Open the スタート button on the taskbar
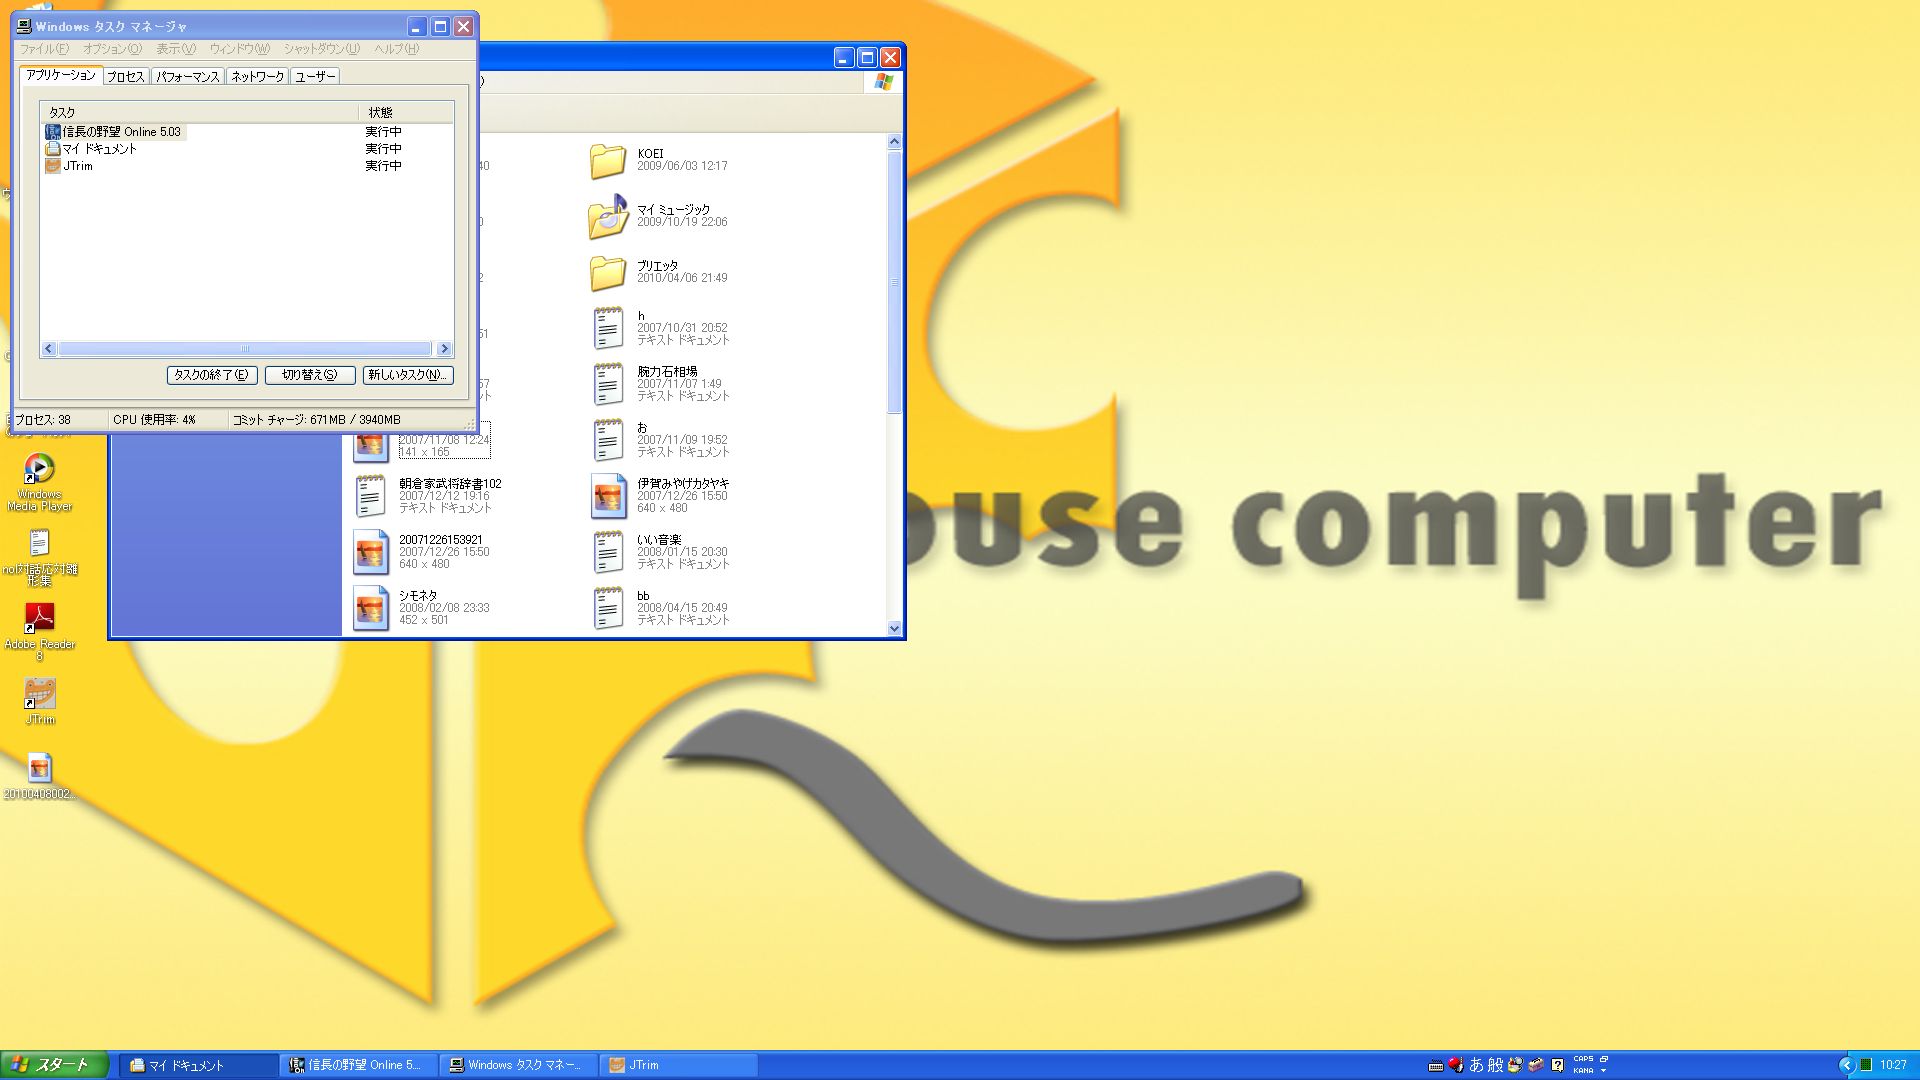 coord(54,1065)
